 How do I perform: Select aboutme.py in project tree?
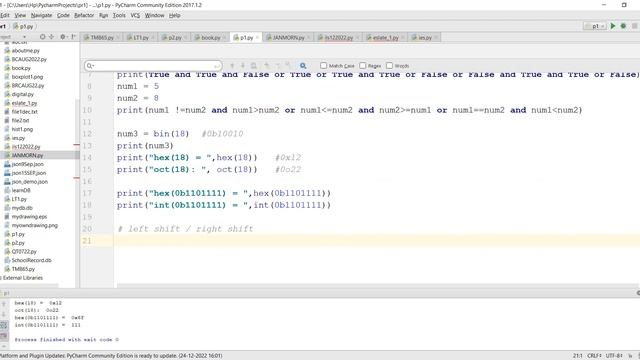click(26, 51)
